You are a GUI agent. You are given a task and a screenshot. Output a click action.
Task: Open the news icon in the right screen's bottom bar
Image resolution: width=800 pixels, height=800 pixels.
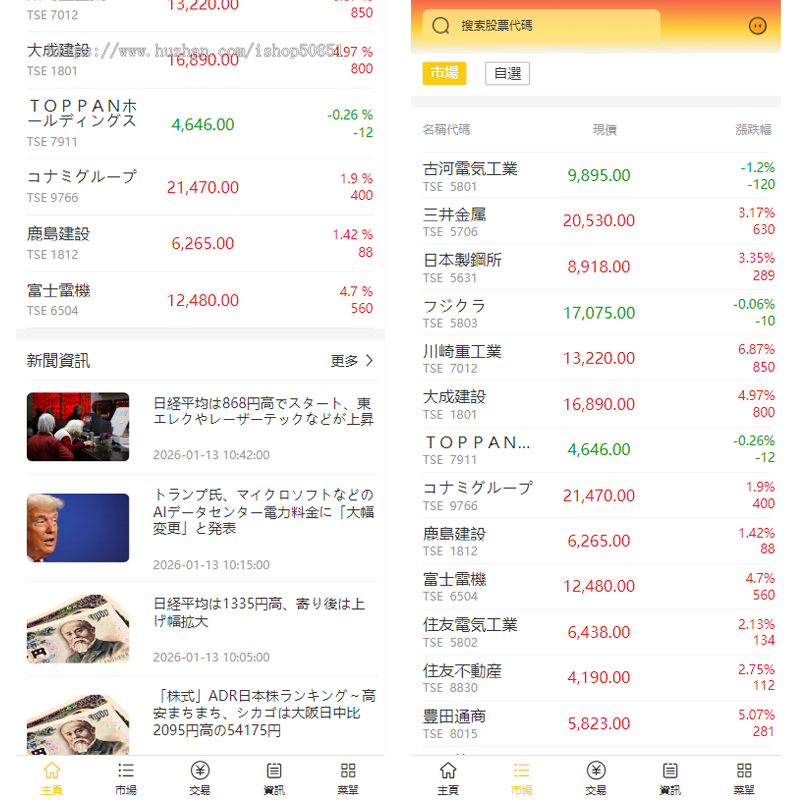tap(670, 770)
